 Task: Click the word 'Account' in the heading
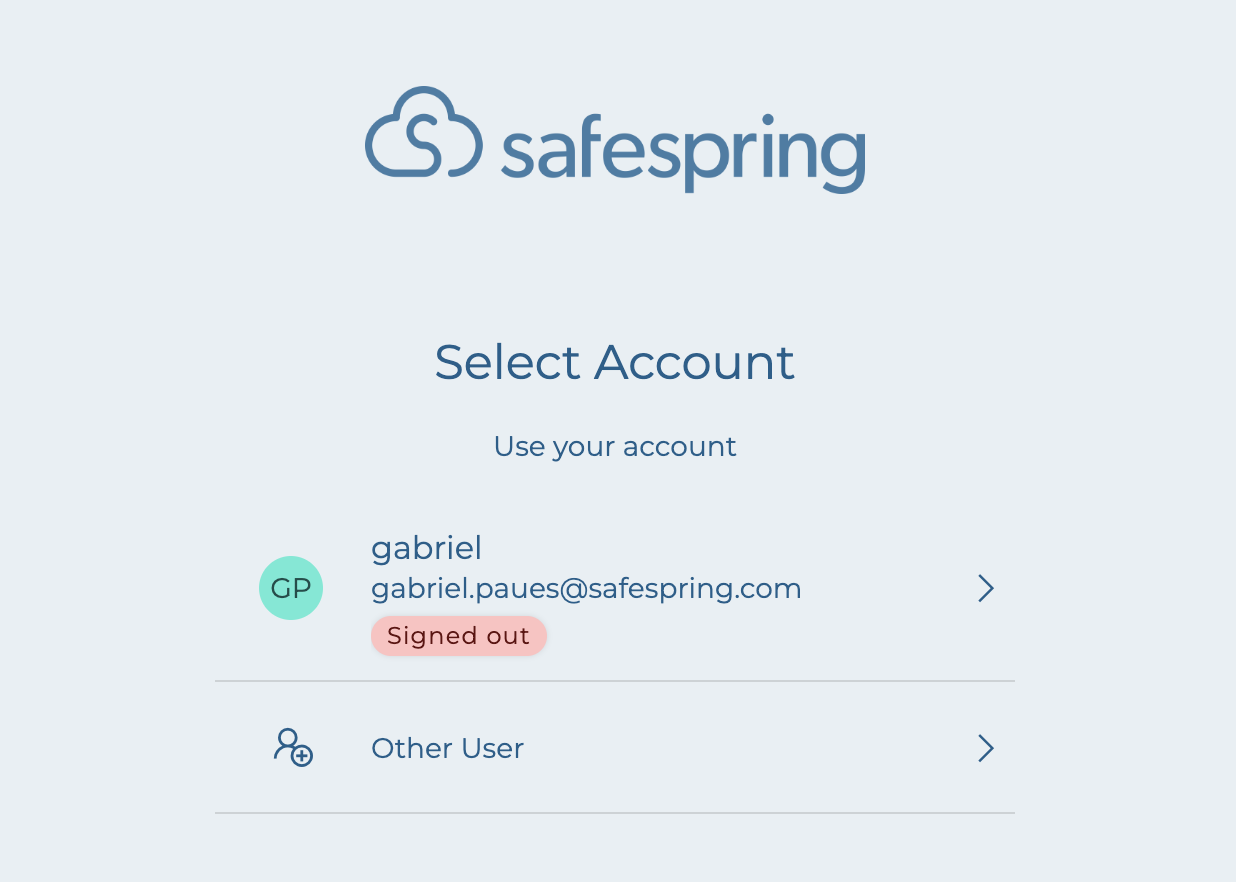695,362
